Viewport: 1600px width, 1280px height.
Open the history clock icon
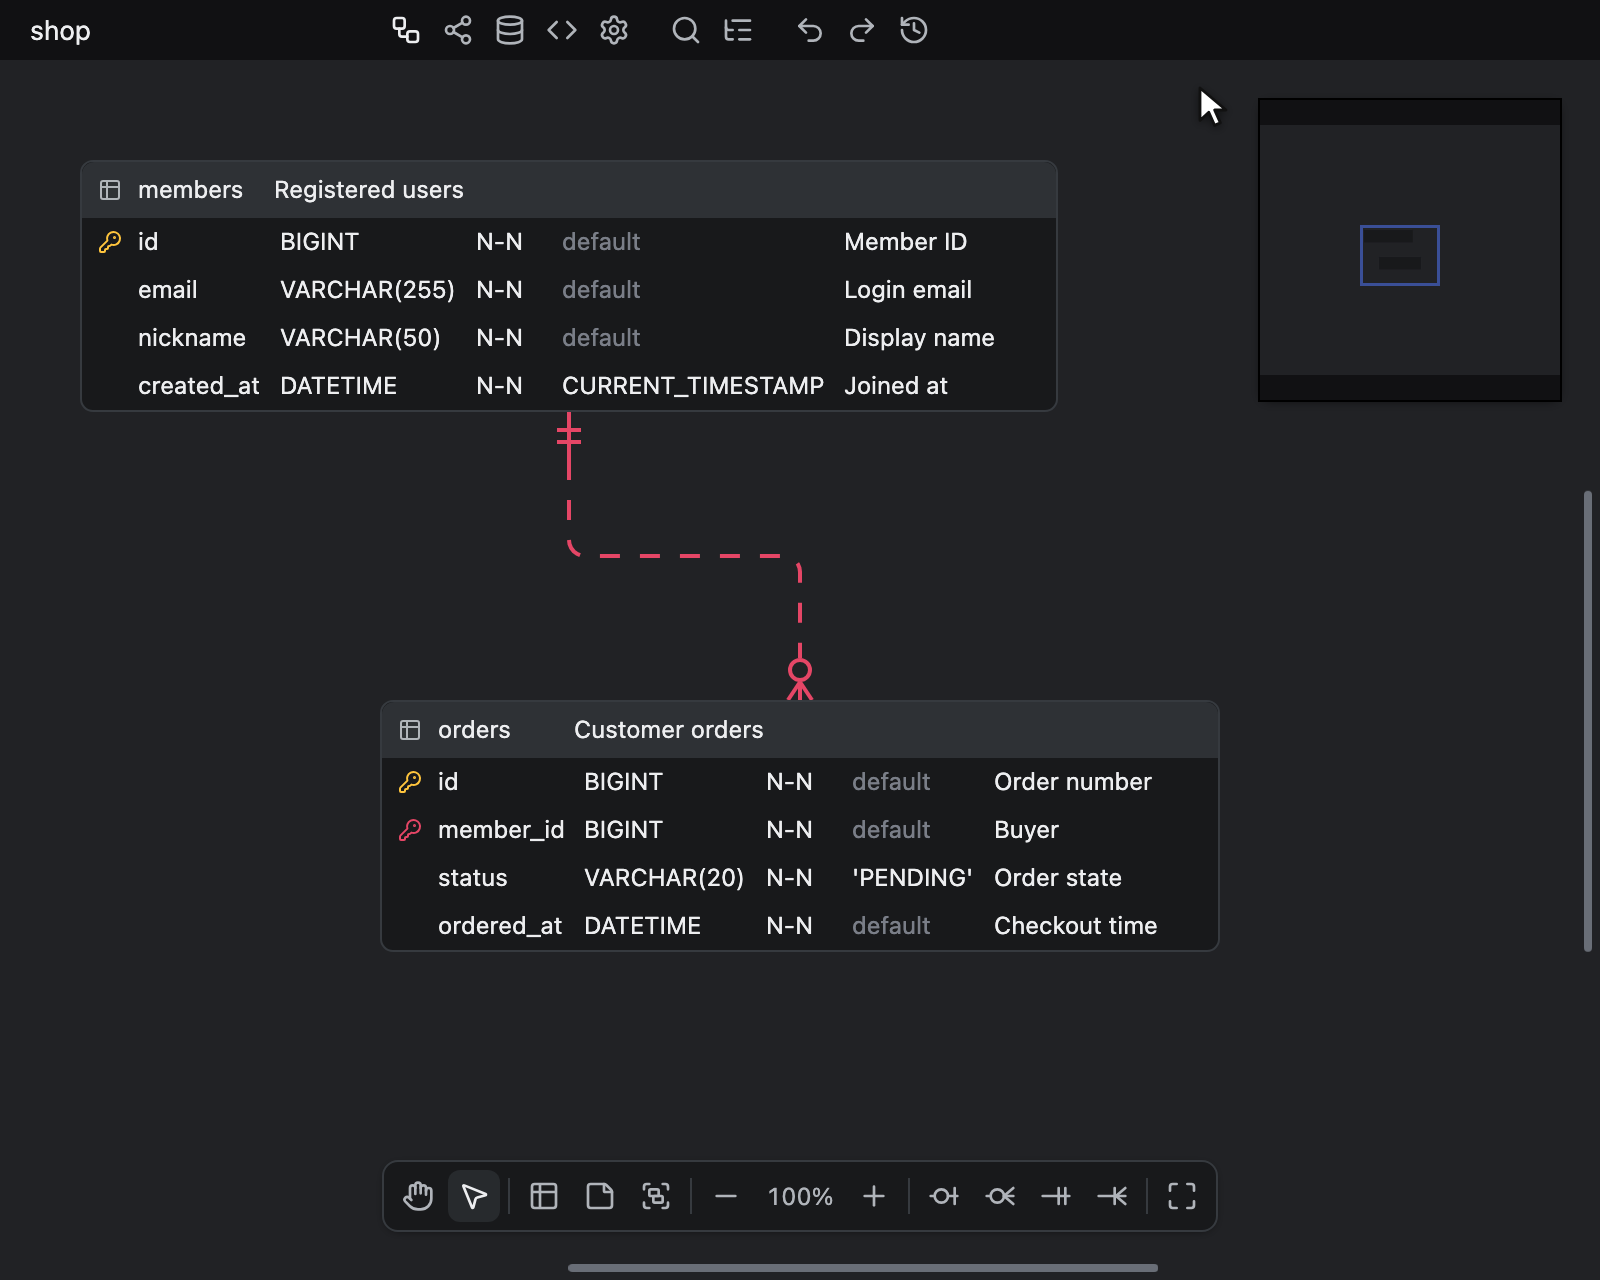(914, 30)
